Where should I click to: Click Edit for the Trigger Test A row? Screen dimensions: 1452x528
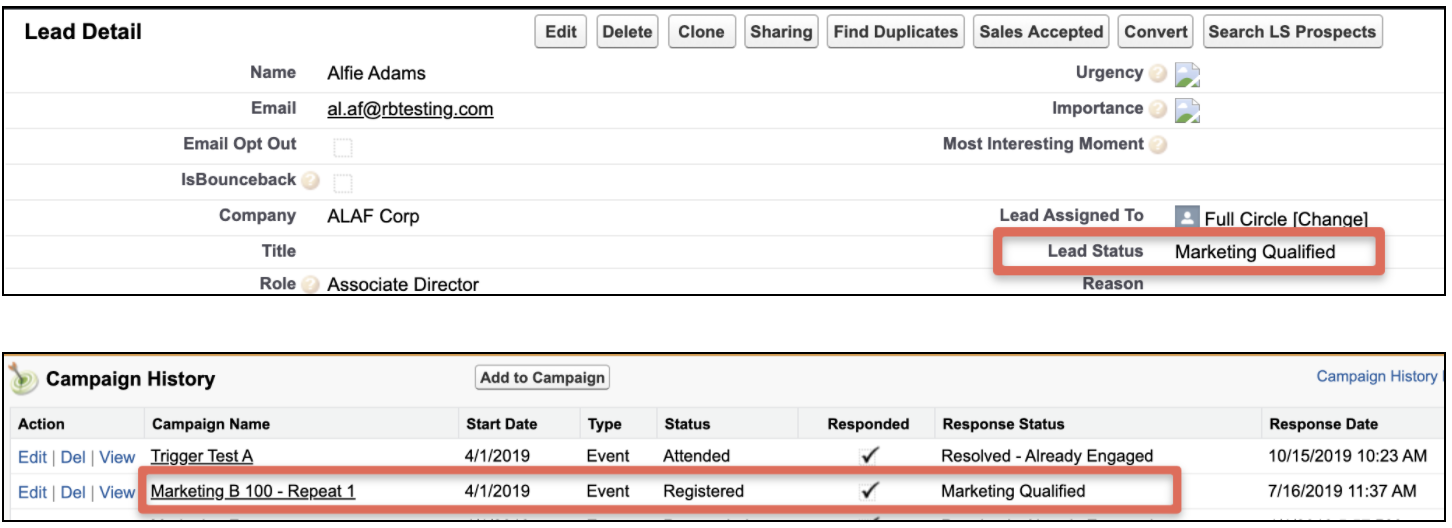[32, 457]
